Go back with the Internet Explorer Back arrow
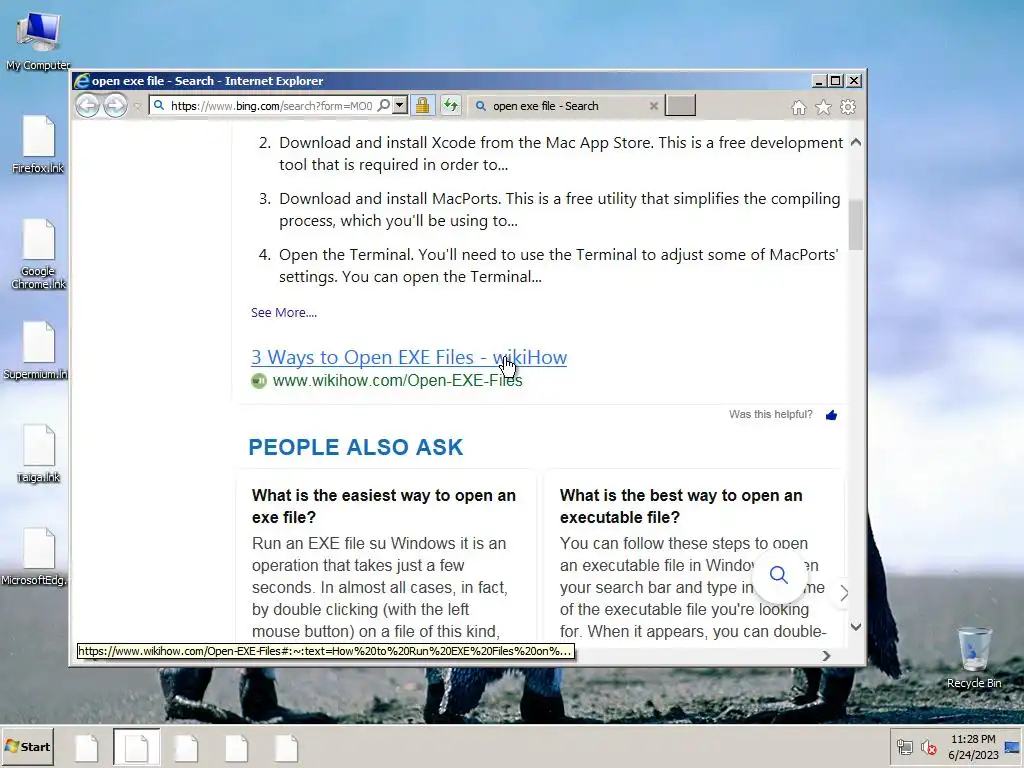The image size is (1024, 768). tap(88, 106)
